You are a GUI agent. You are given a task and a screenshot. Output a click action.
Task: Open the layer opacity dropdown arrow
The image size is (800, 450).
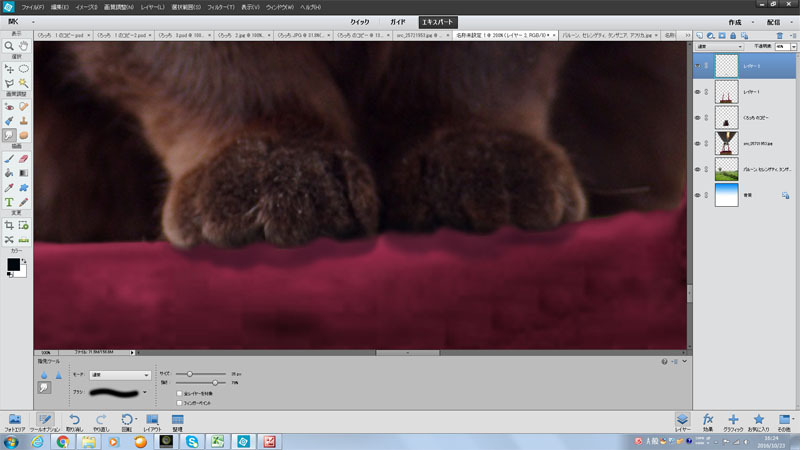793,46
